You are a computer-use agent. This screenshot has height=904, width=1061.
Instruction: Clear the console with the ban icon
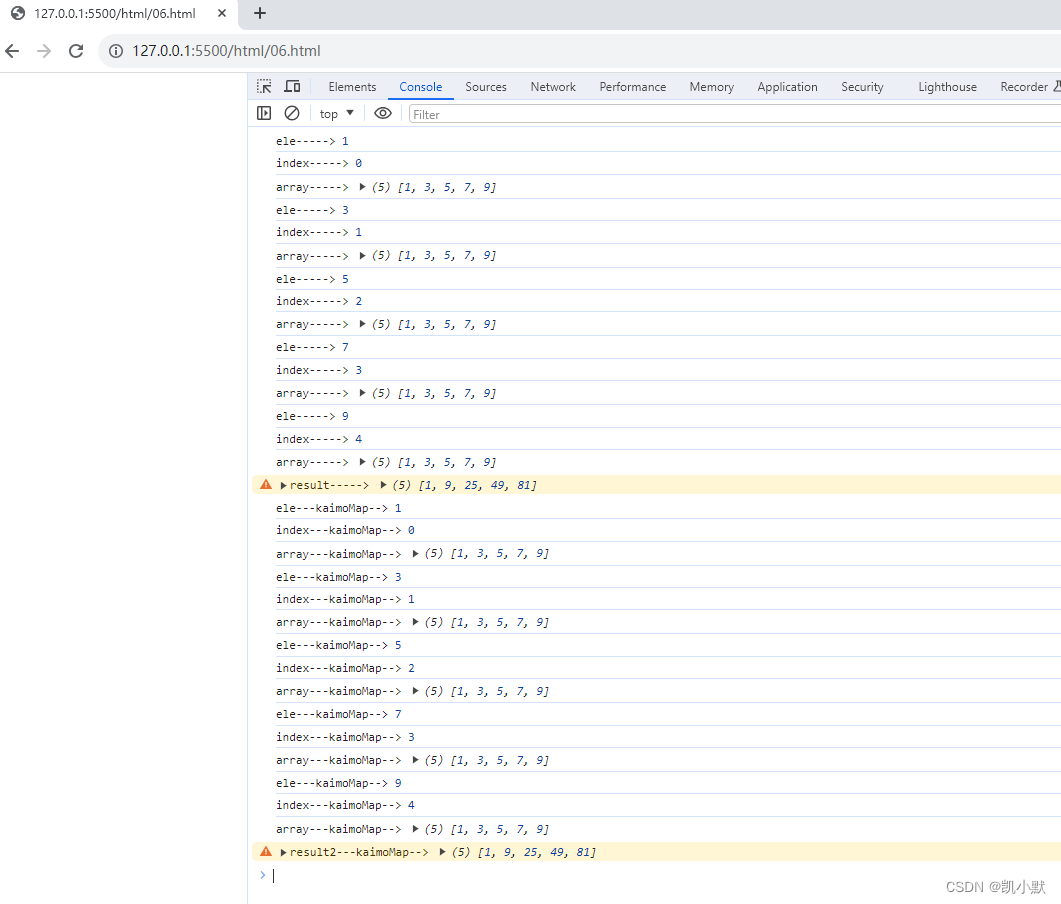(292, 114)
